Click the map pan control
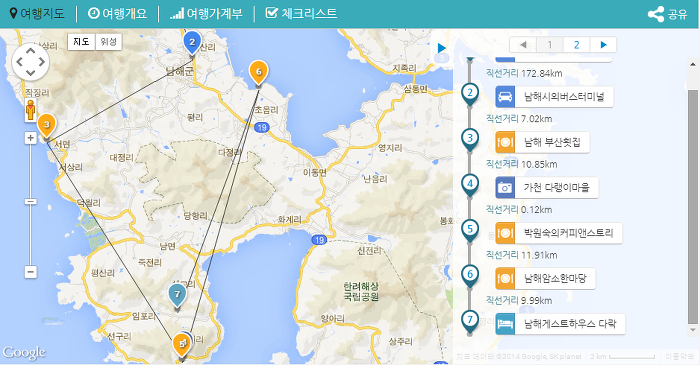This screenshot has width=700, height=365. [x=30, y=62]
